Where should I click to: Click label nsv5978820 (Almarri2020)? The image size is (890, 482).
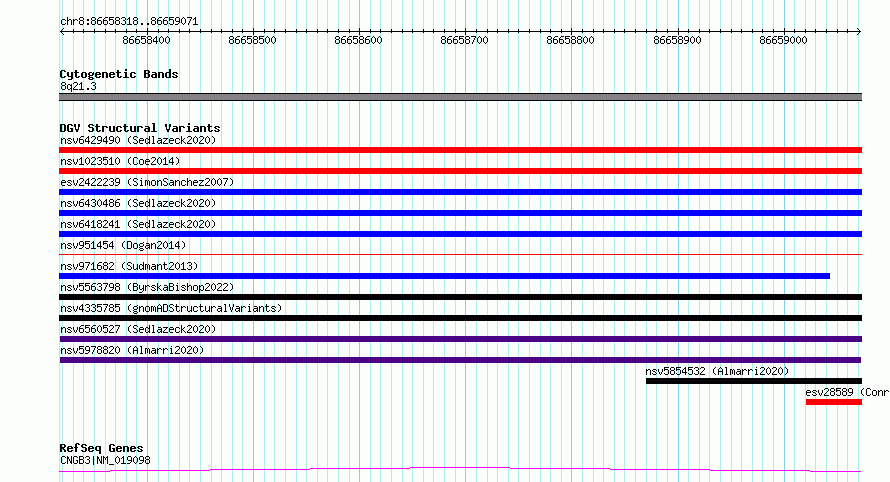(132, 350)
